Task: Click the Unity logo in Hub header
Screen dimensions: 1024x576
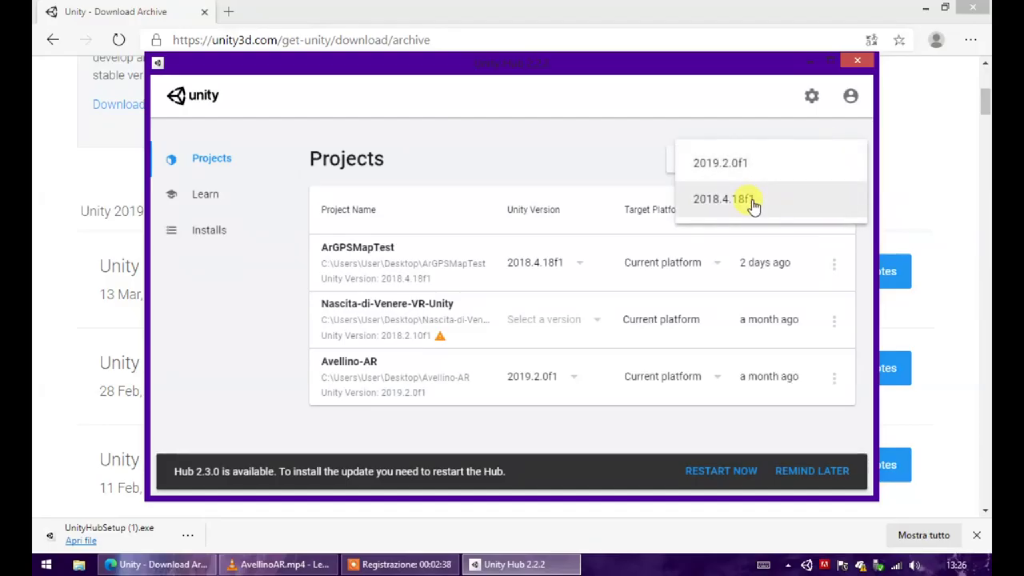Action: 193,96
